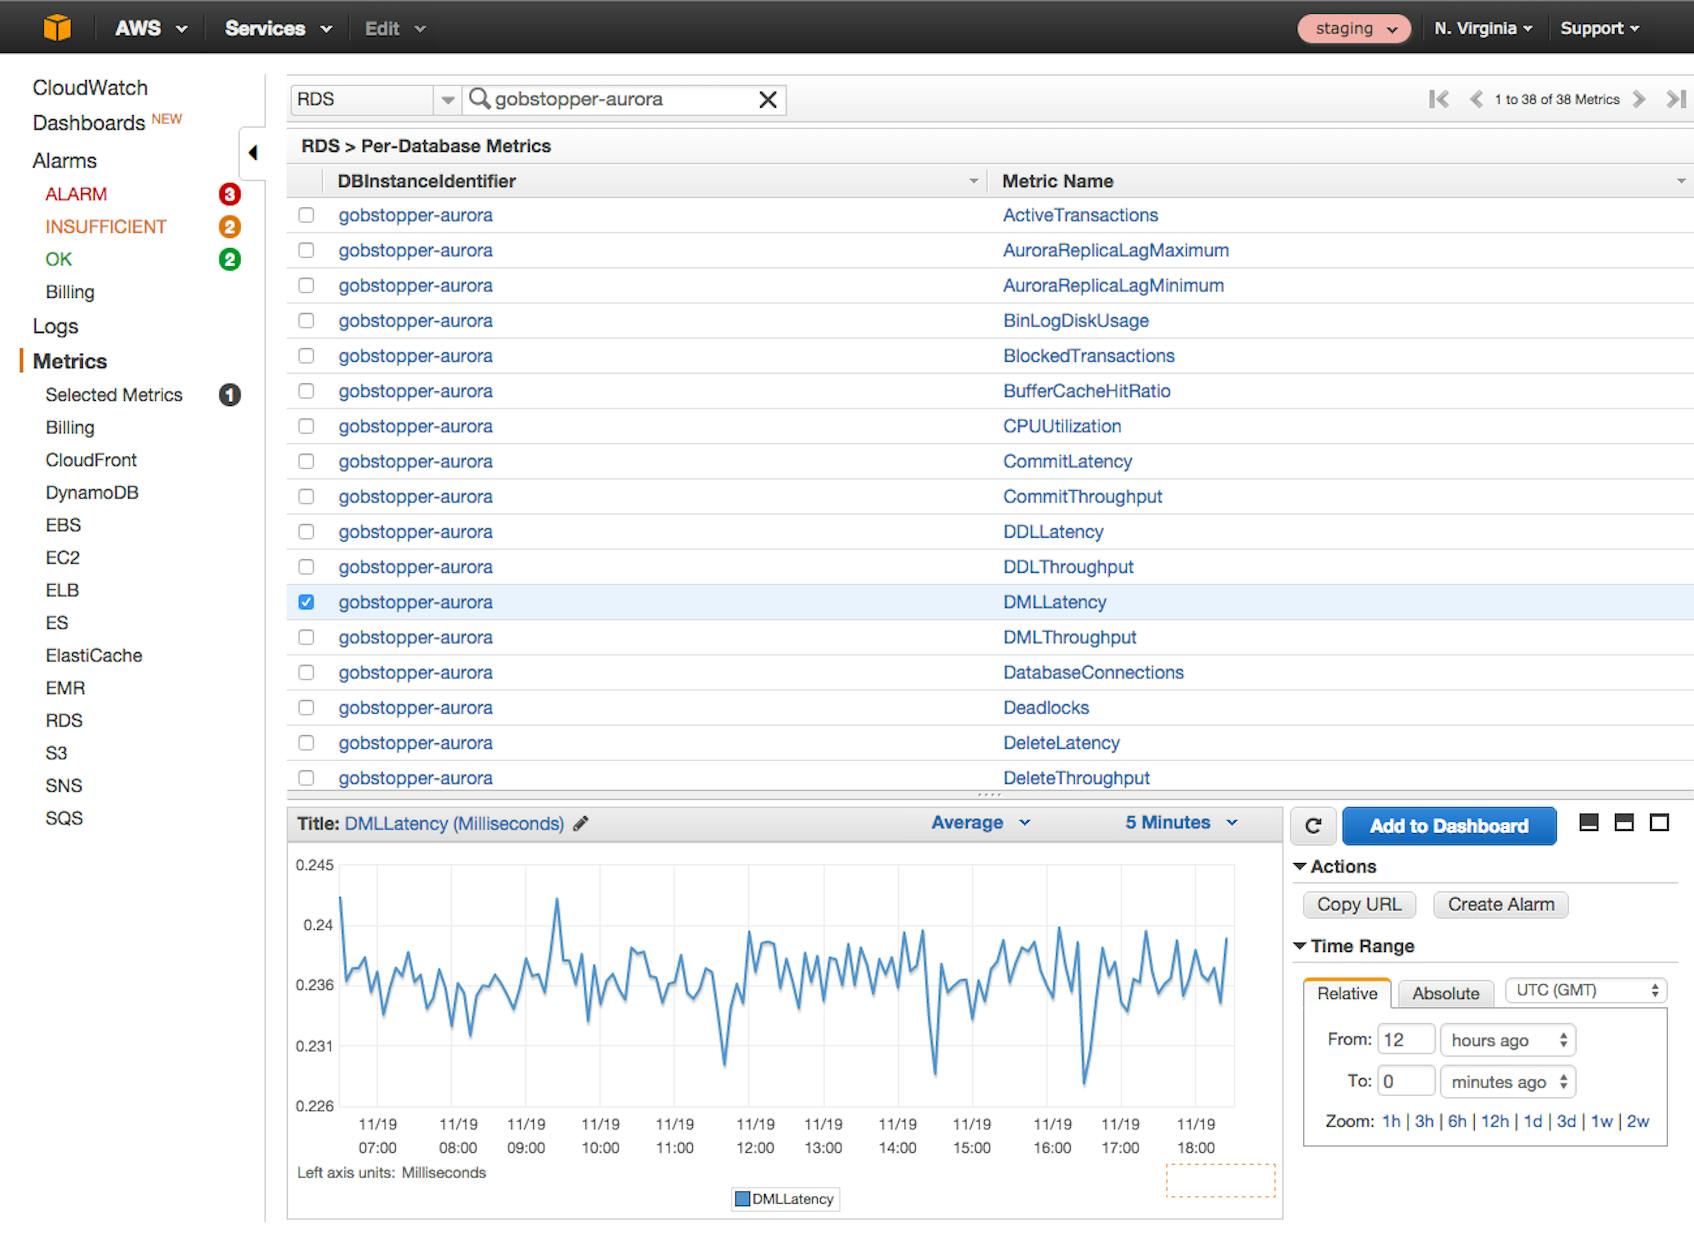Viewport: 1694px width, 1234px height.
Task: Change the 5 Minutes period dropdown
Action: pyautogui.click(x=1180, y=823)
